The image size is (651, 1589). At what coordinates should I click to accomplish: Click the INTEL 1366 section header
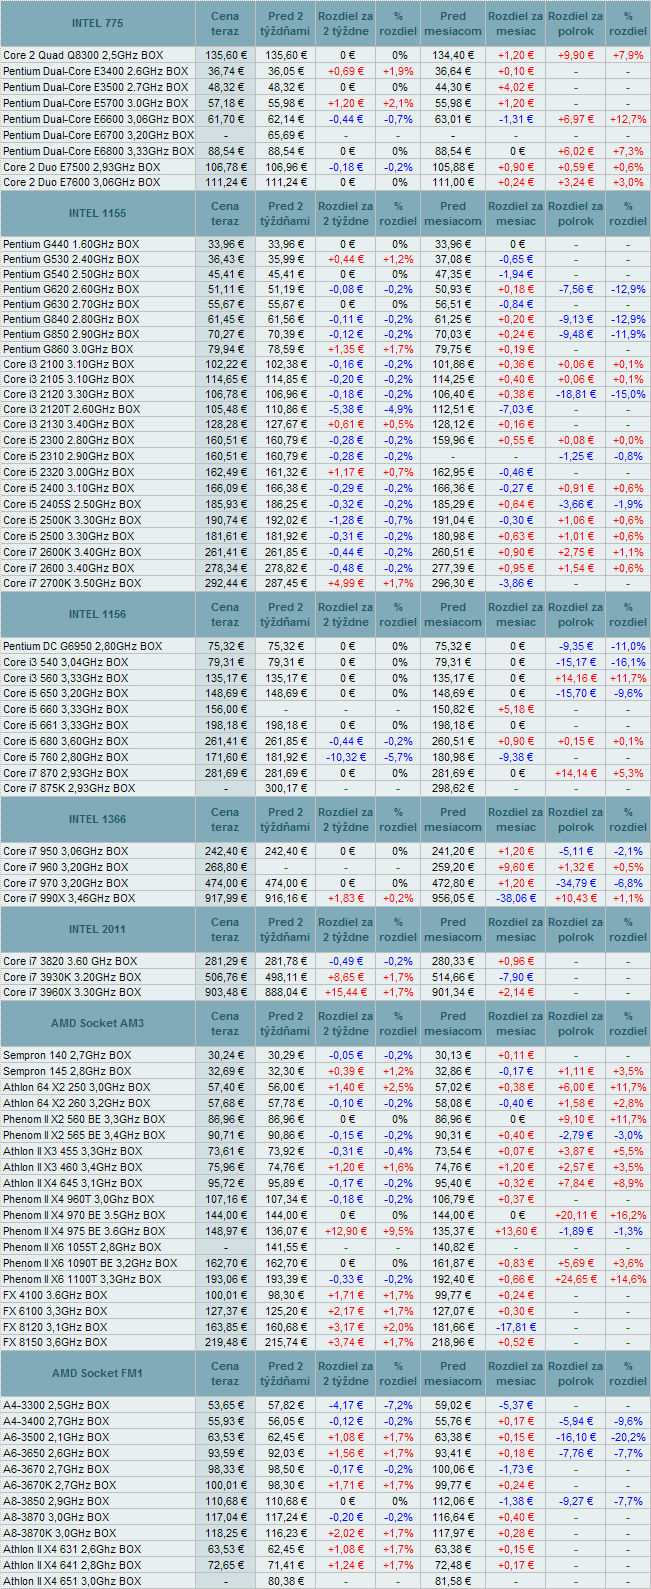click(x=98, y=819)
